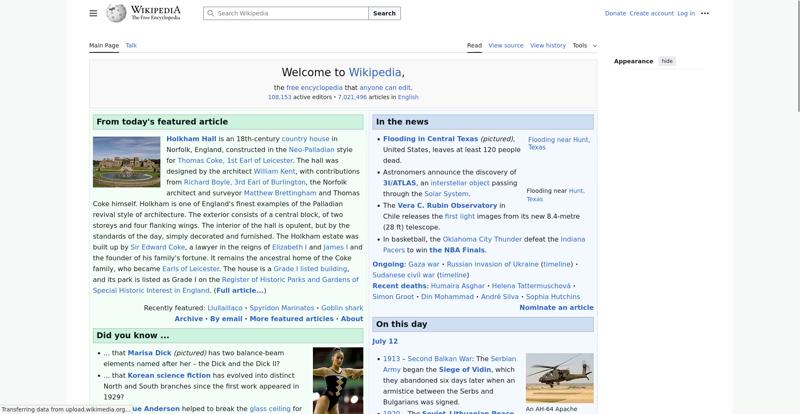The image size is (800, 414).
Task: Open Flooding in Central Texas story
Action: coord(431,139)
